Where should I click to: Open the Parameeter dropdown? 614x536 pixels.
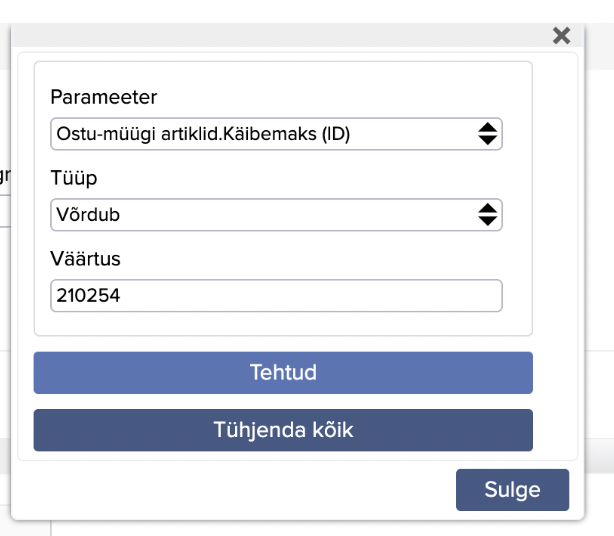click(x=275, y=134)
